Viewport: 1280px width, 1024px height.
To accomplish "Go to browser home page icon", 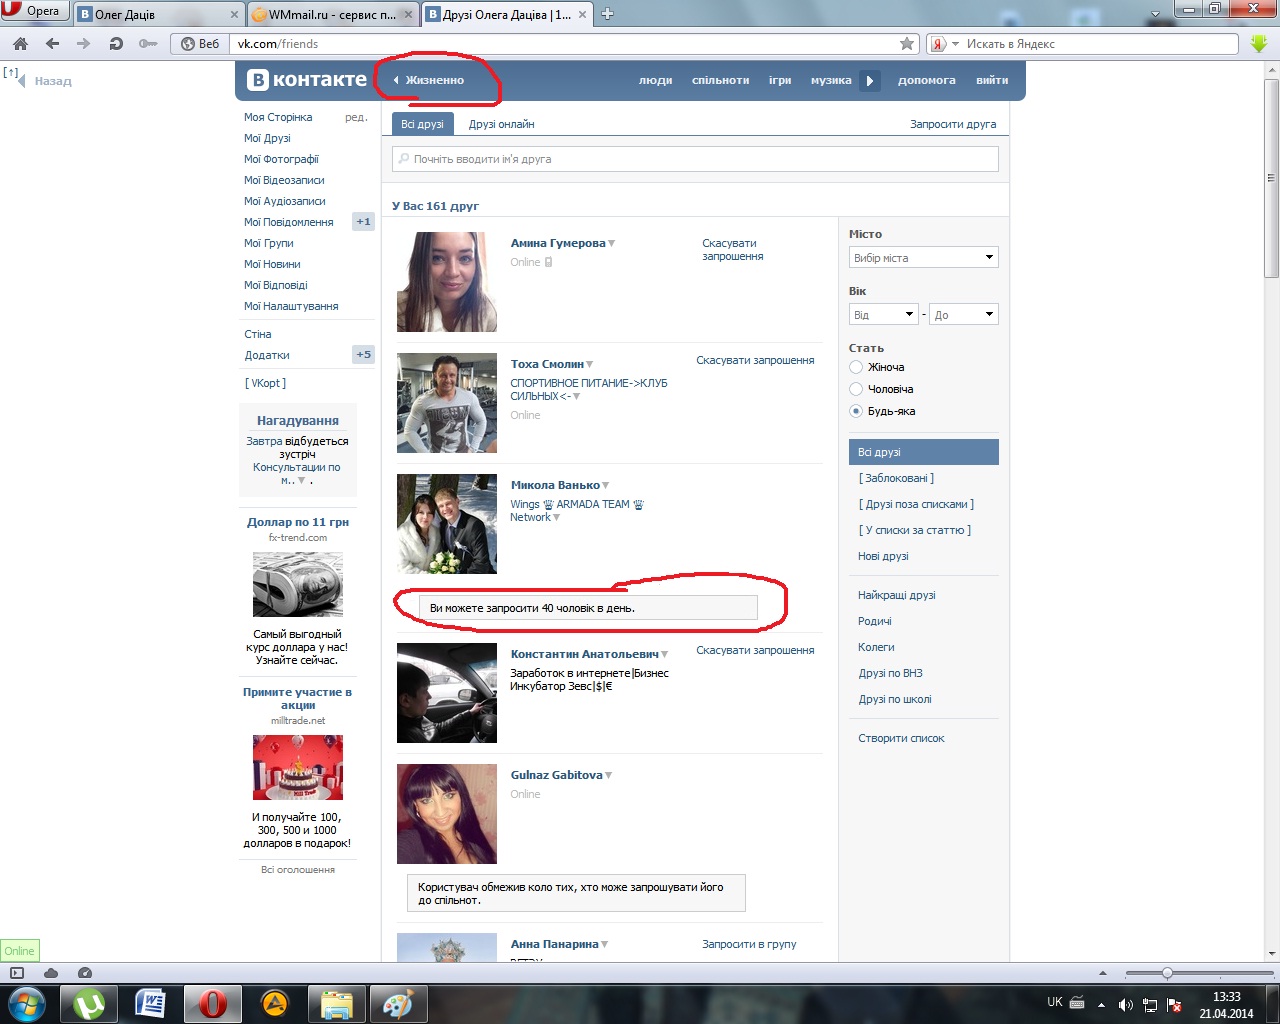I will click(x=20, y=44).
